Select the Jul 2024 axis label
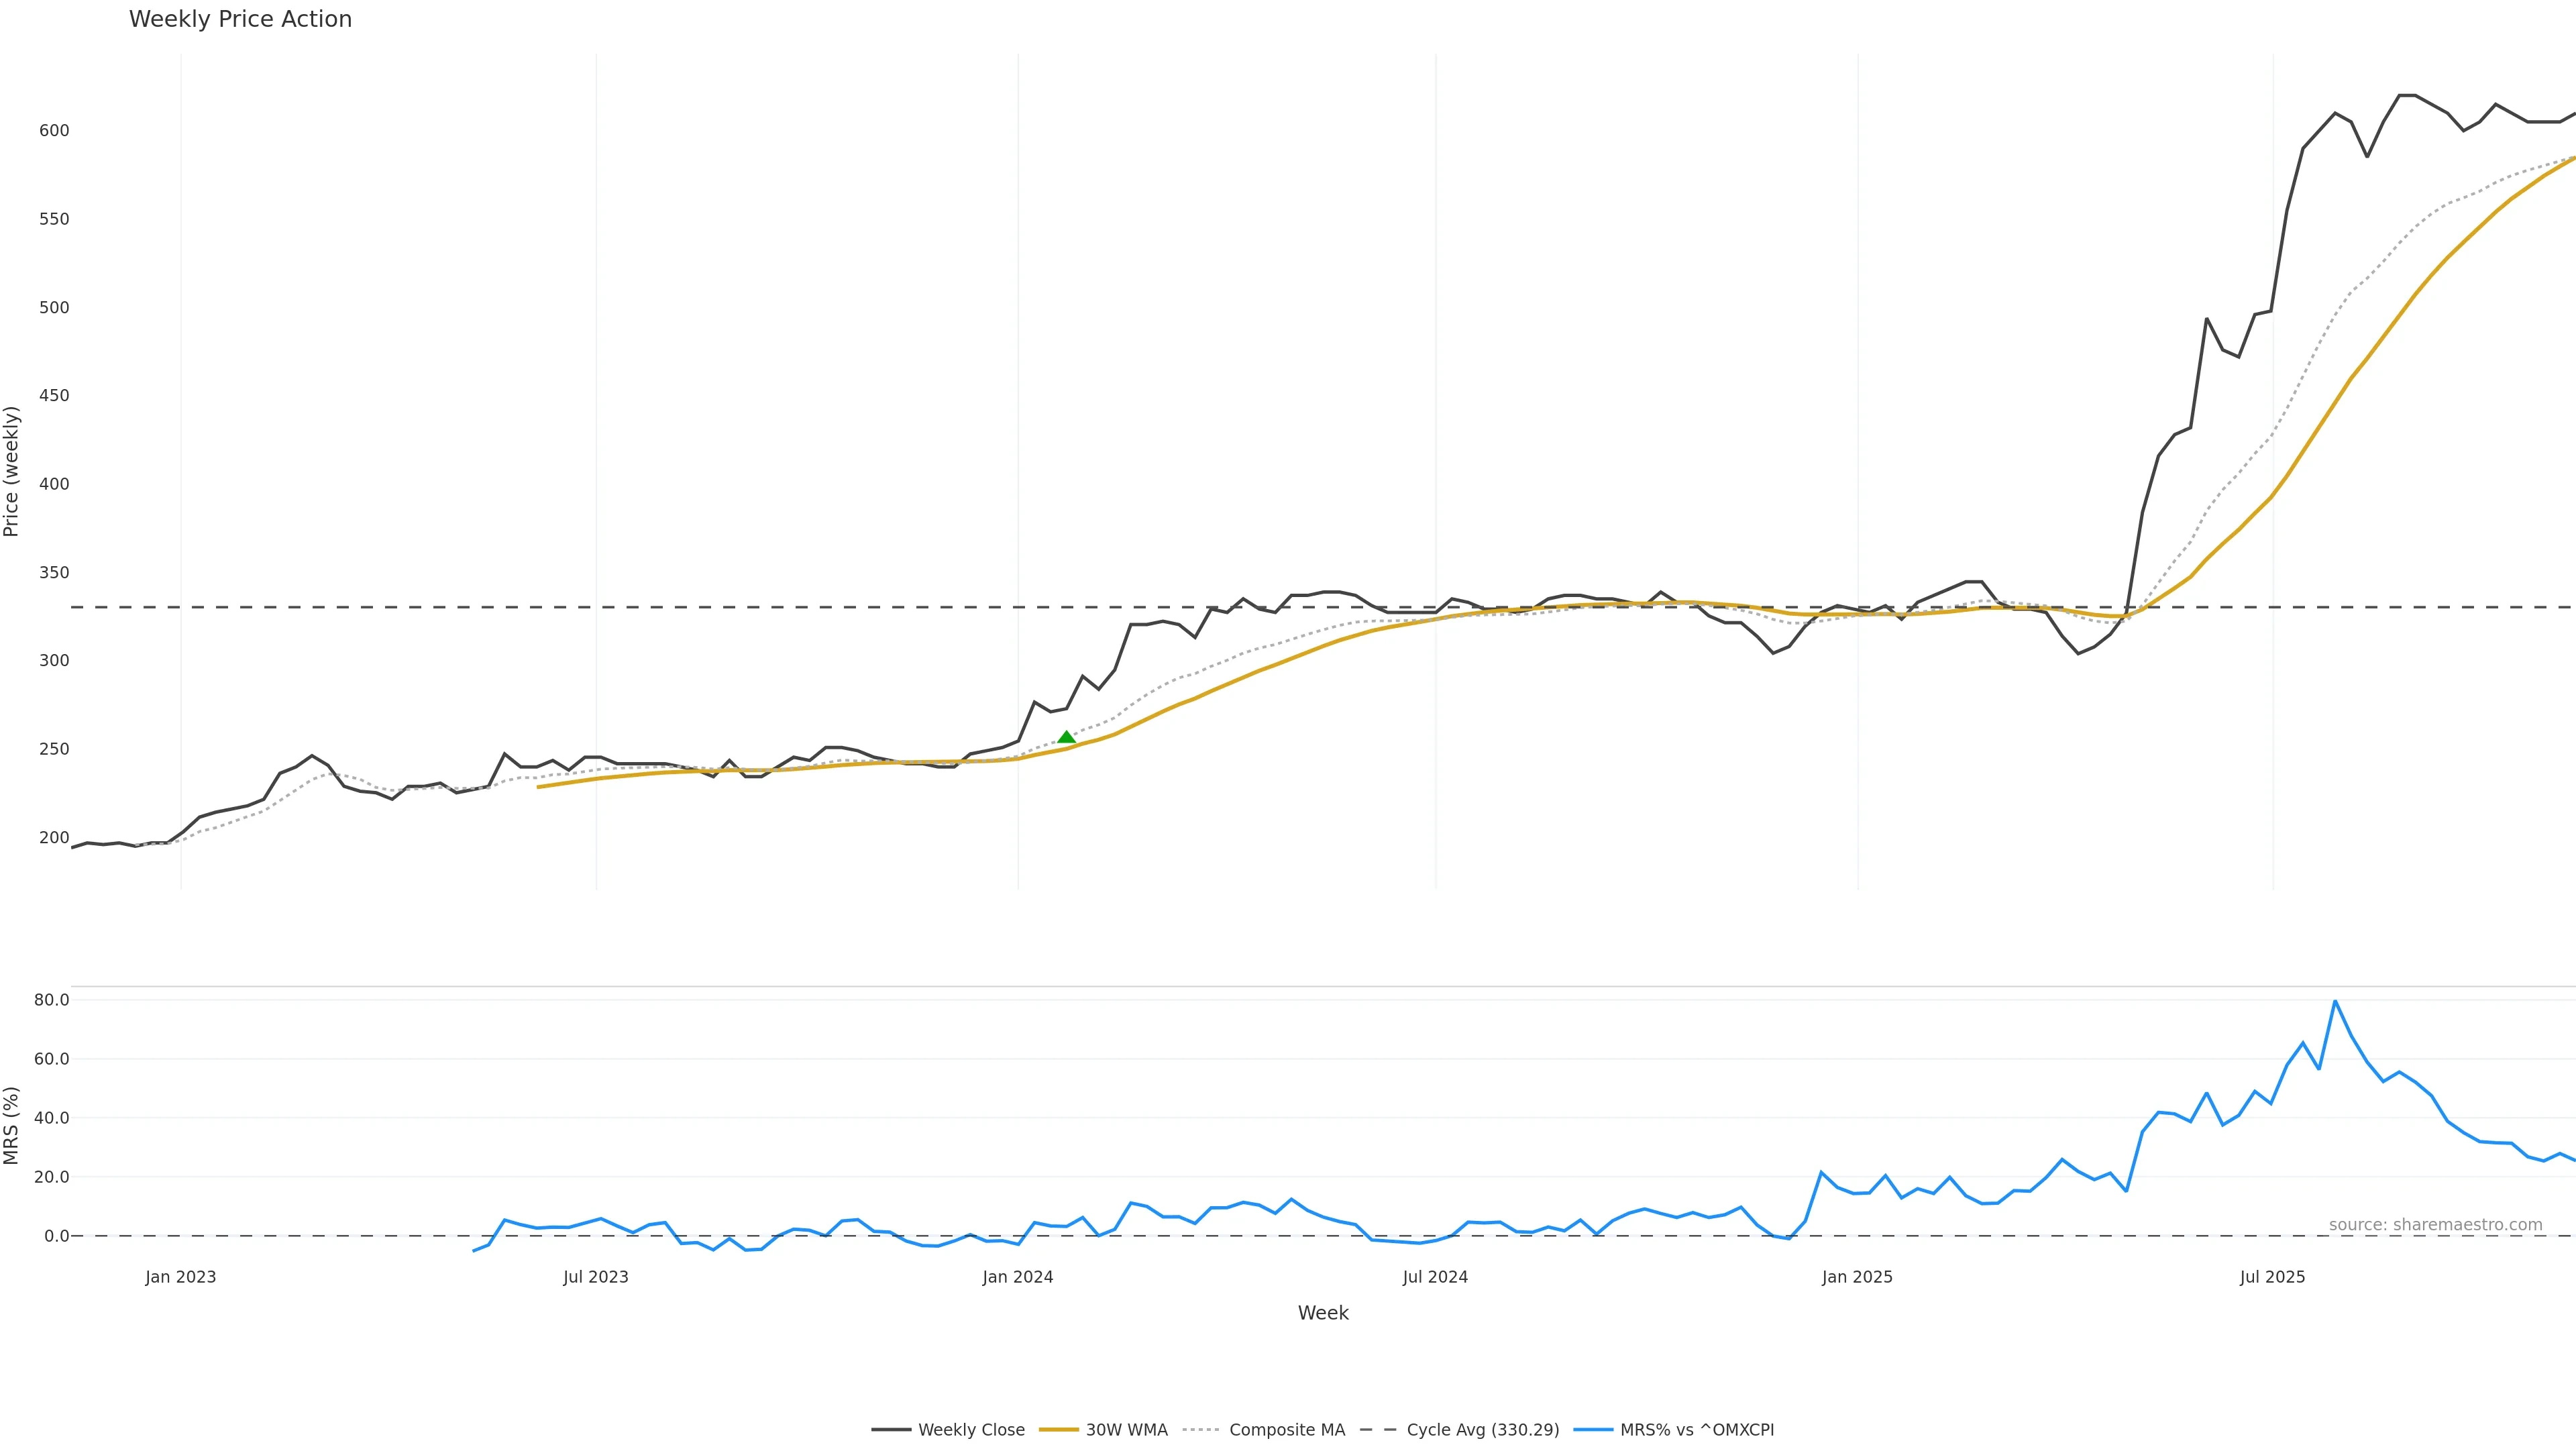Image resolution: width=2576 pixels, height=1449 pixels. (1435, 1277)
